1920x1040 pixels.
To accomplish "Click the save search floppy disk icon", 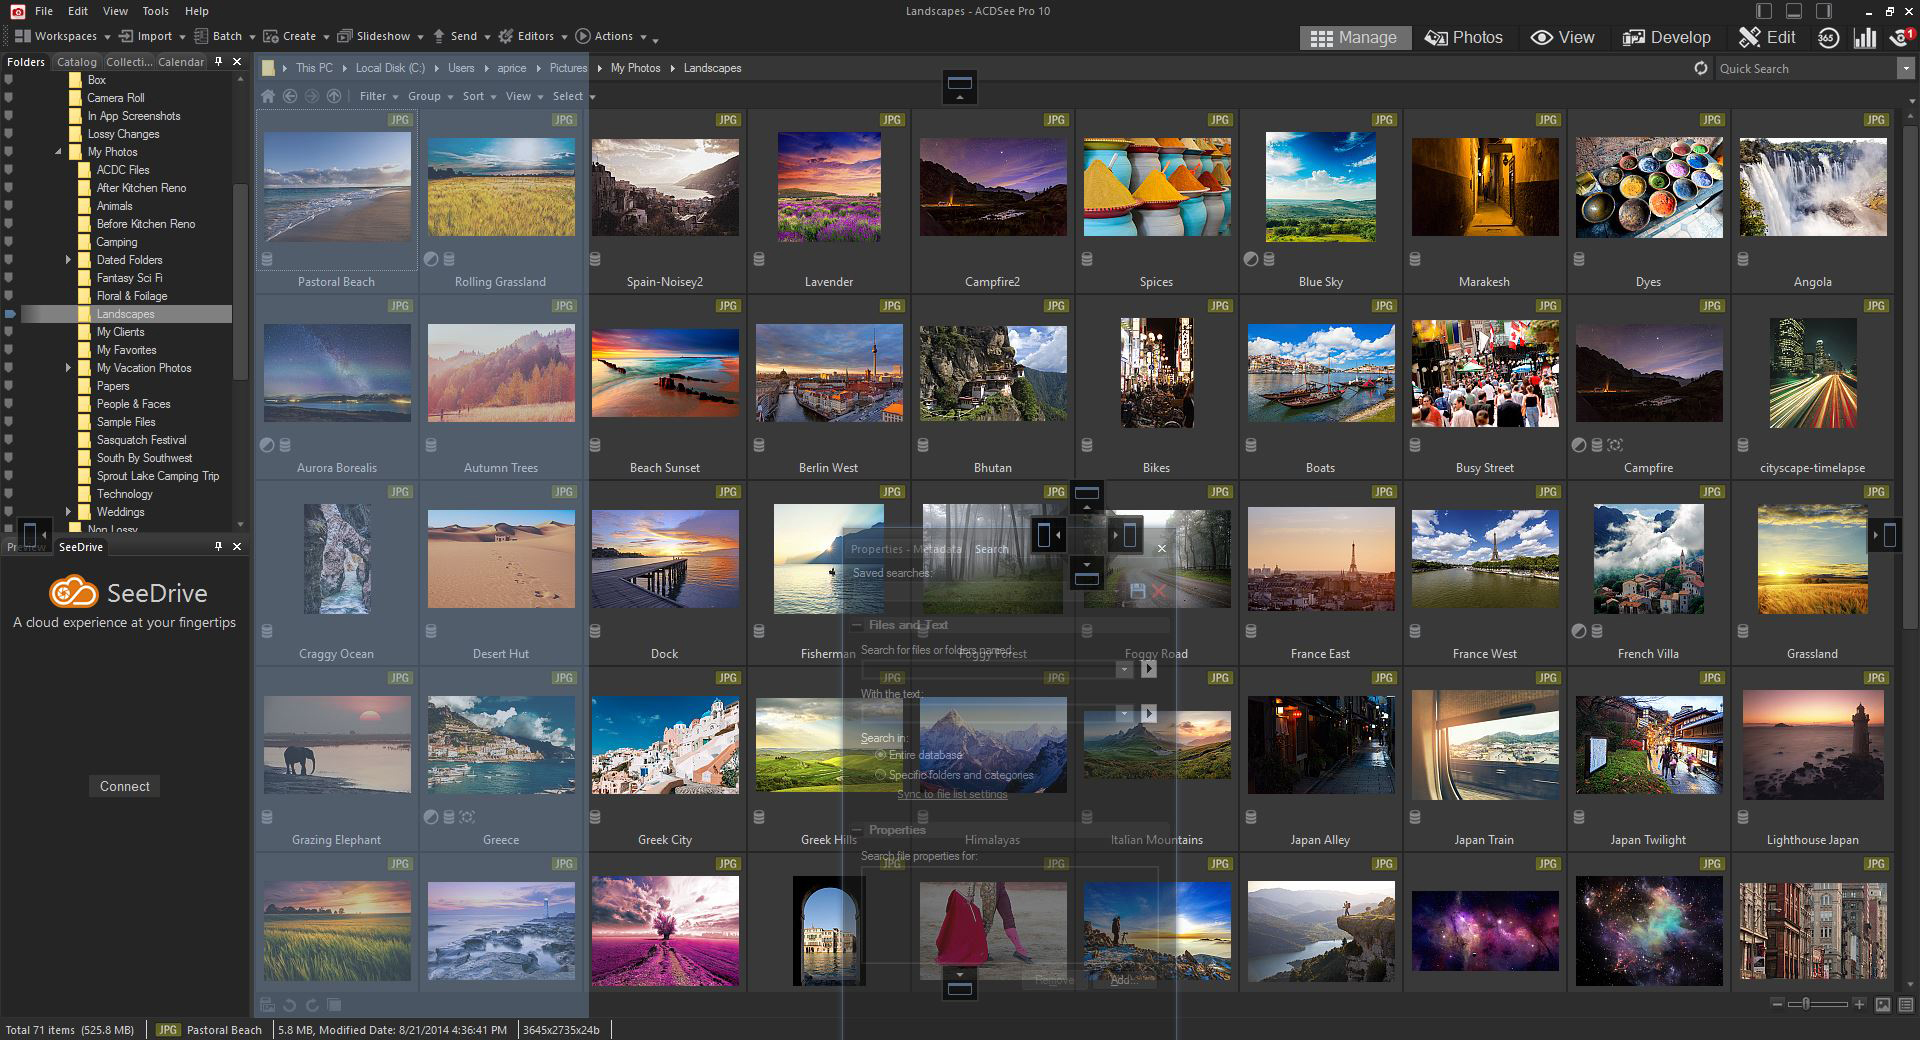I will [x=1137, y=591].
